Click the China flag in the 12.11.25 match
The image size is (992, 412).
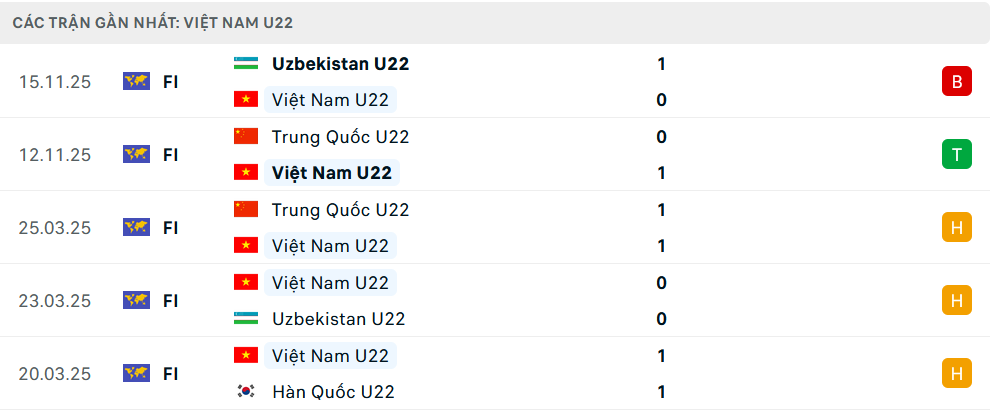pos(245,136)
